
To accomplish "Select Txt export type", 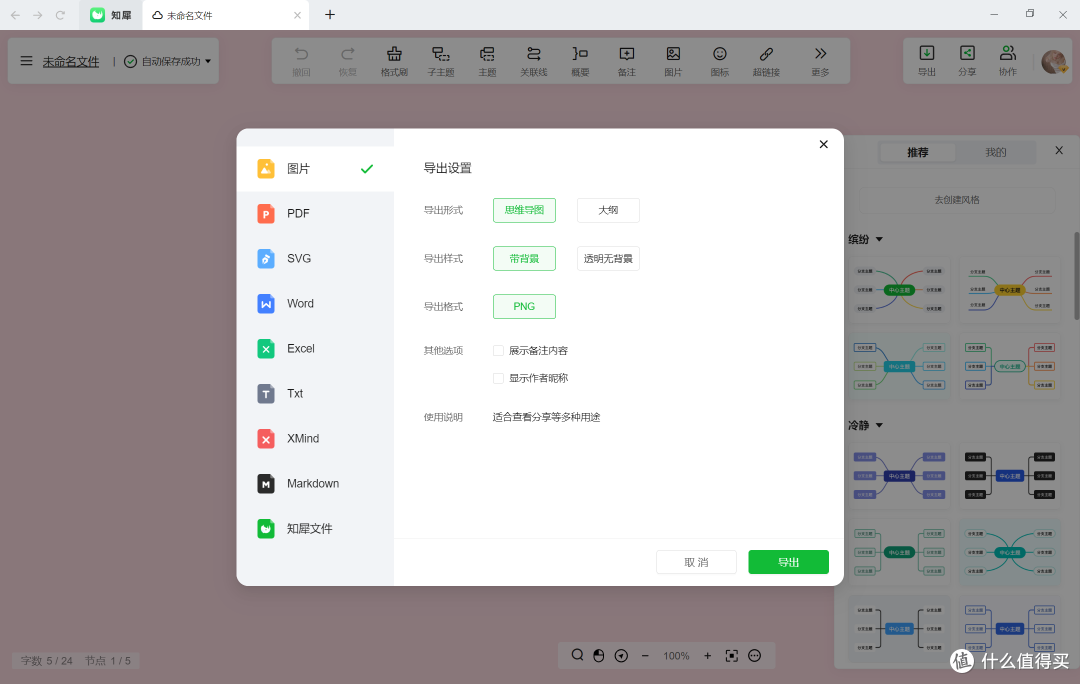I will click(315, 393).
